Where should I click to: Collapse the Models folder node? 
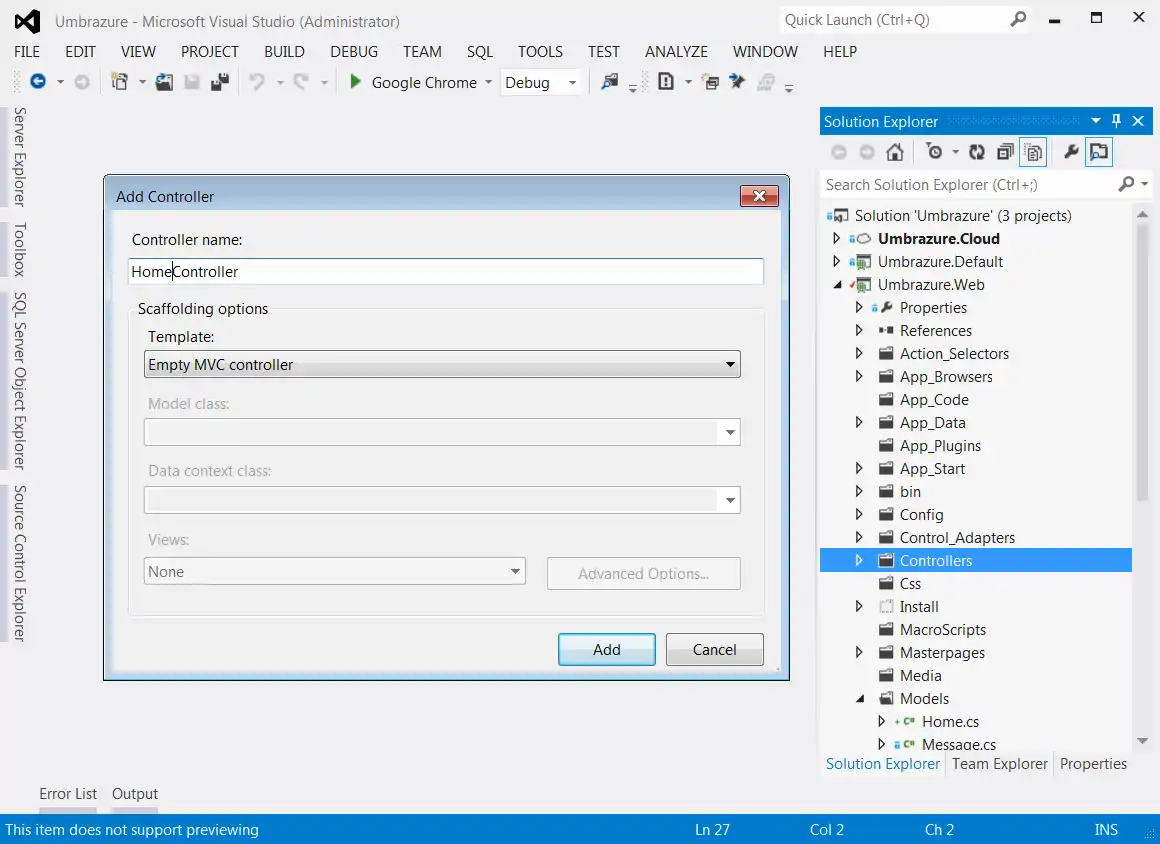[x=860, y=698]
